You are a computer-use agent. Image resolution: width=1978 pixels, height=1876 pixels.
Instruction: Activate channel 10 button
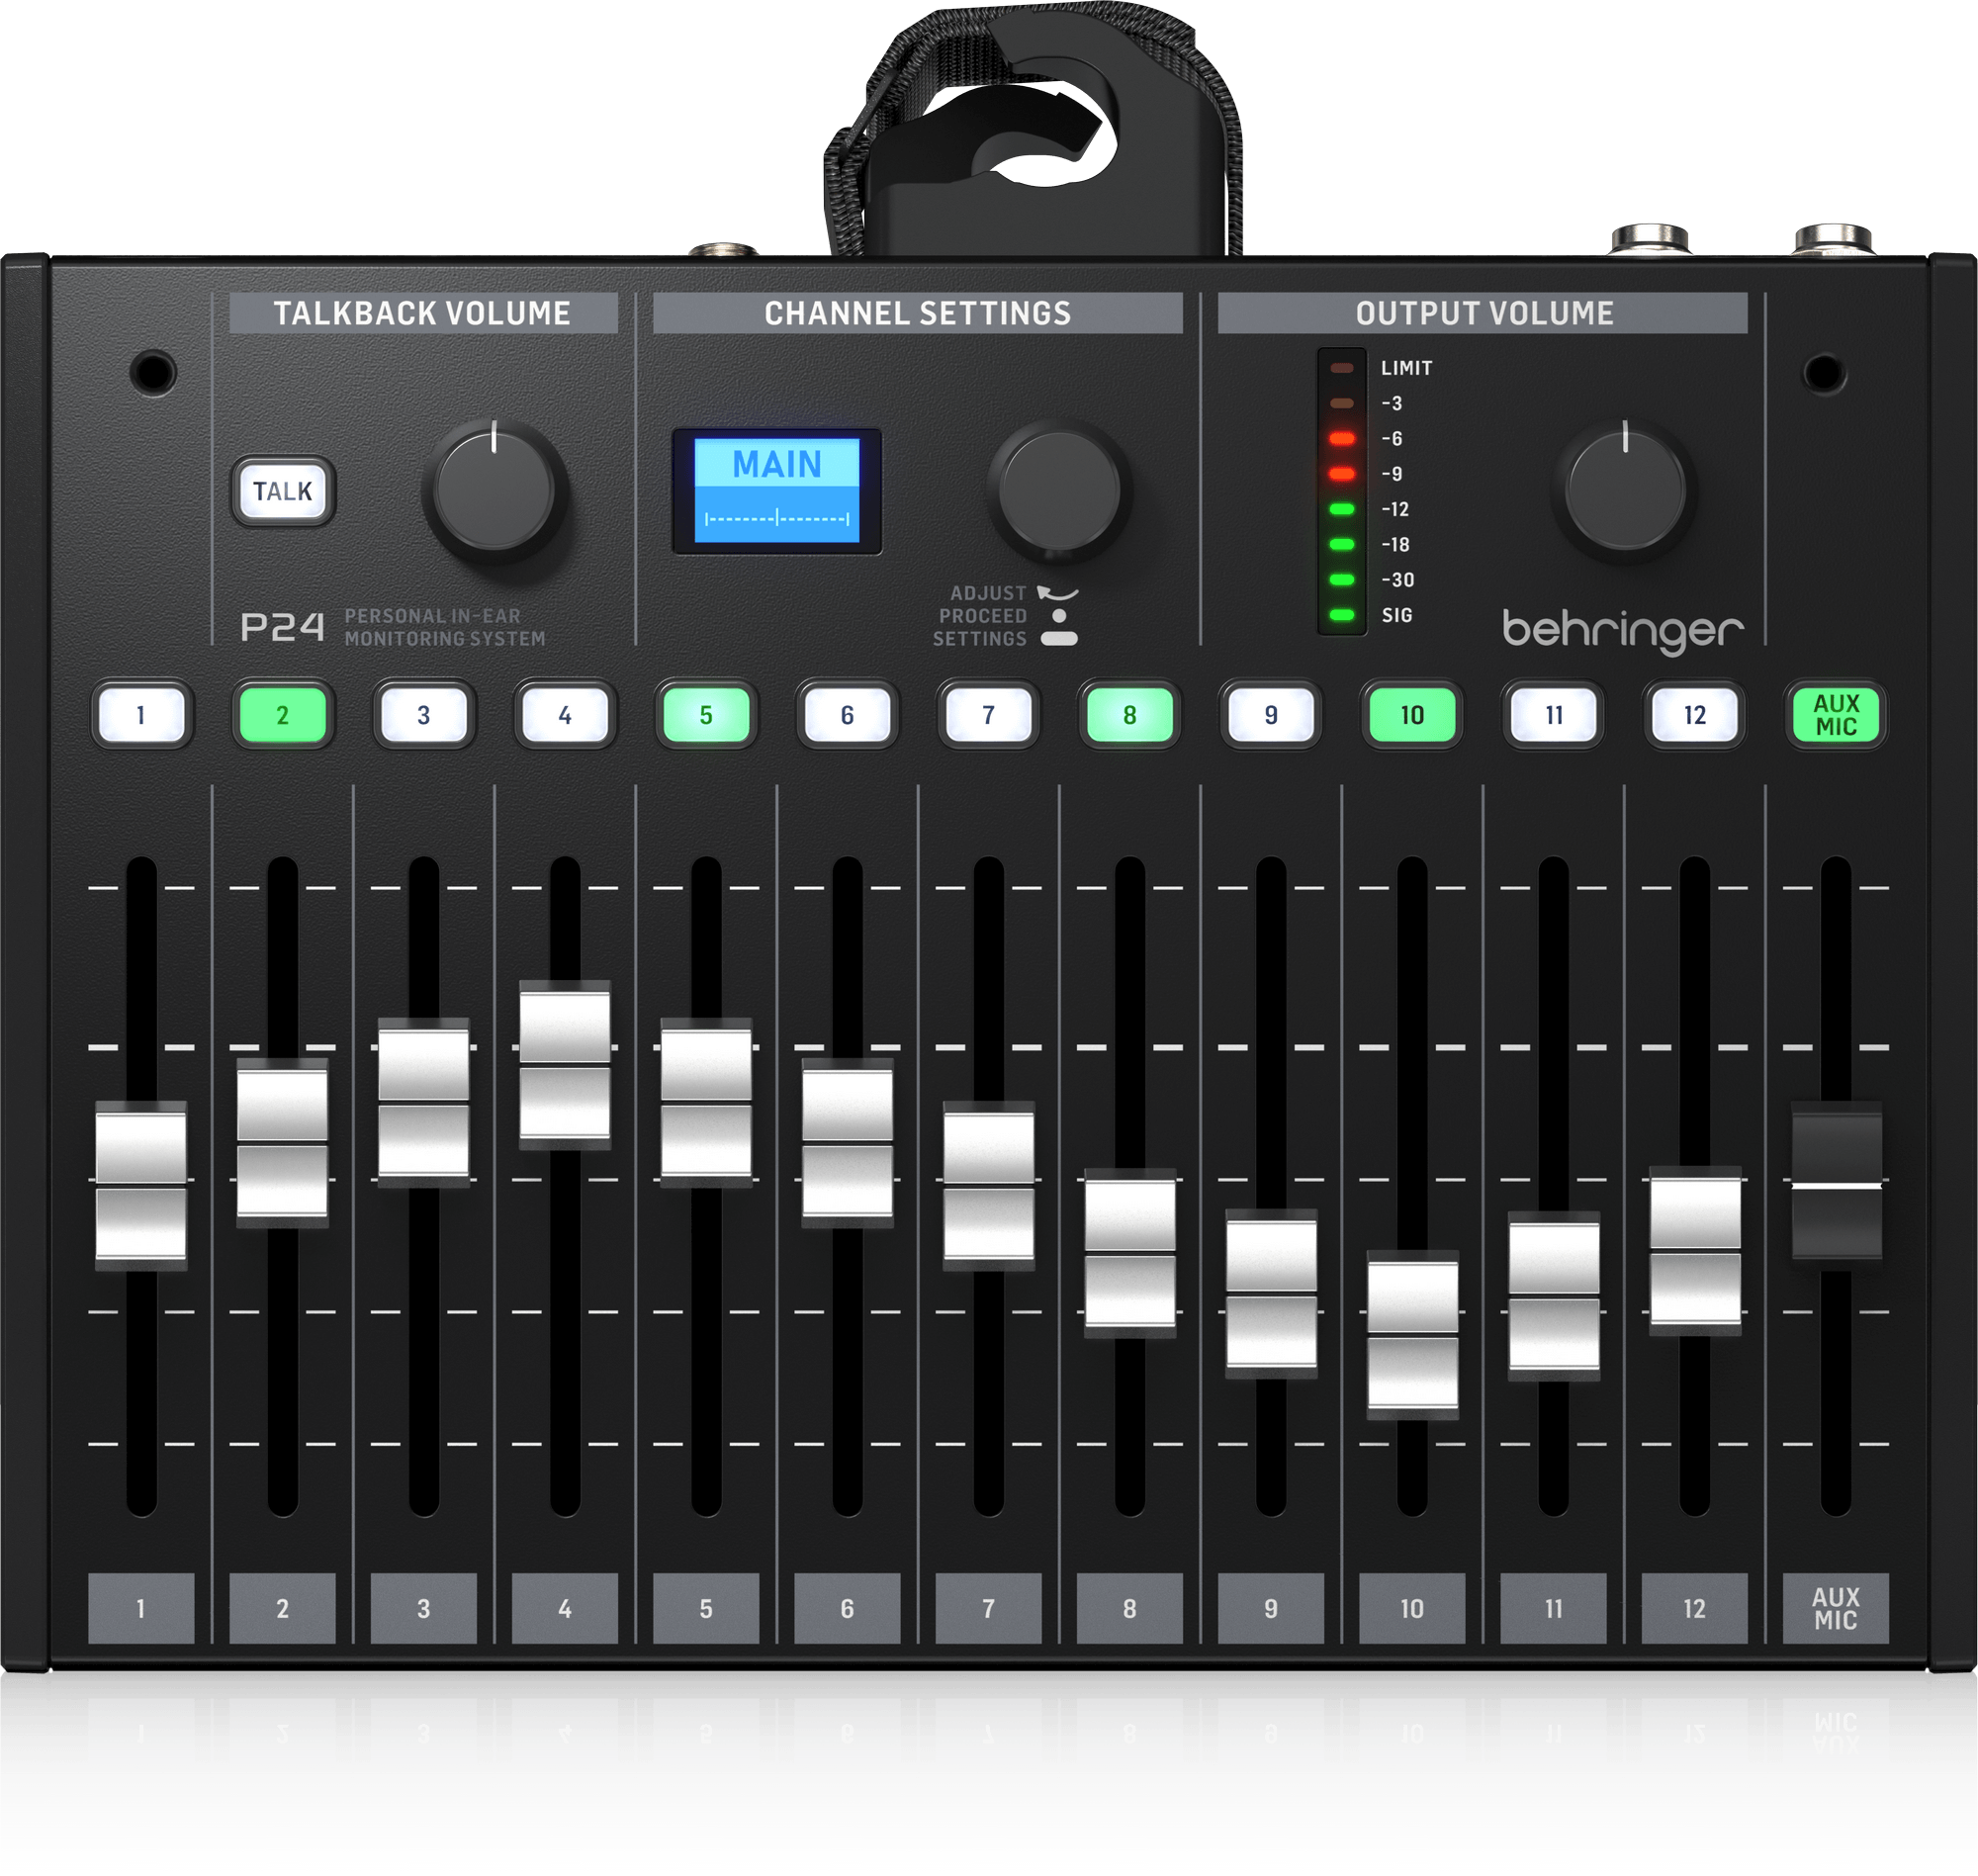tap(1411, 713)
